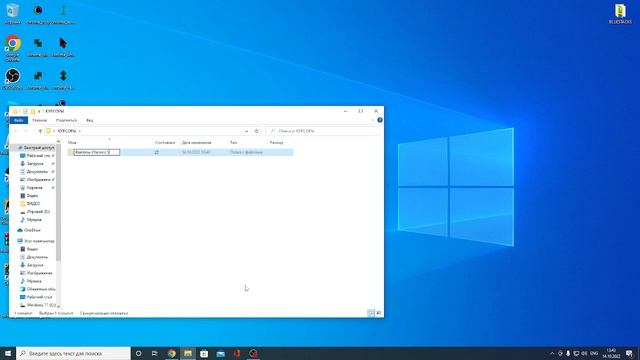
Task: Click the taskbar search box
Action: 73,353
